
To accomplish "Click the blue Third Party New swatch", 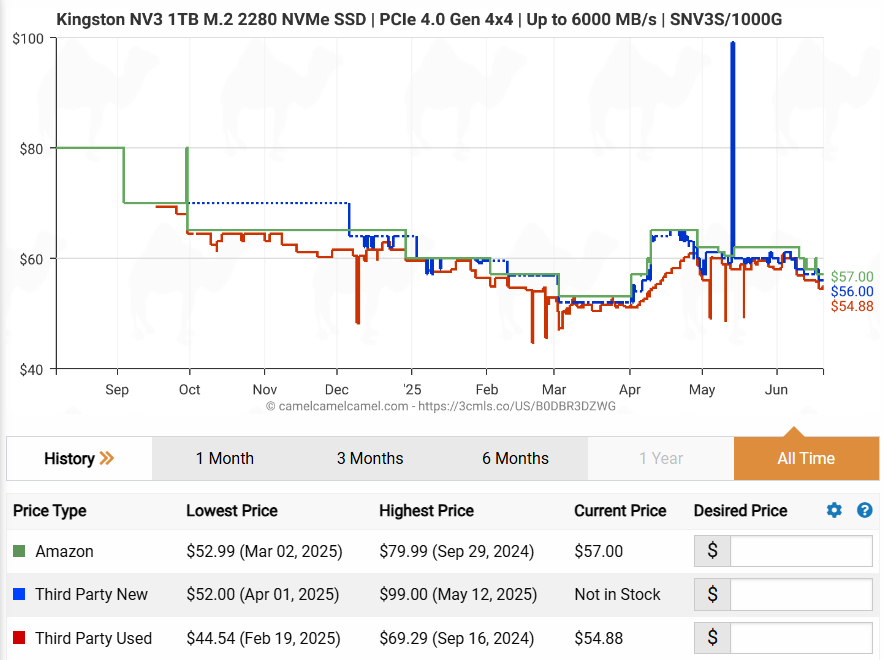I will coord(19,595).
